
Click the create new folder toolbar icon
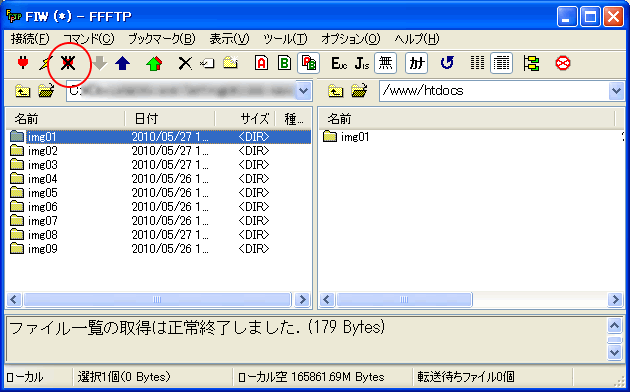[x=231, y=63]
